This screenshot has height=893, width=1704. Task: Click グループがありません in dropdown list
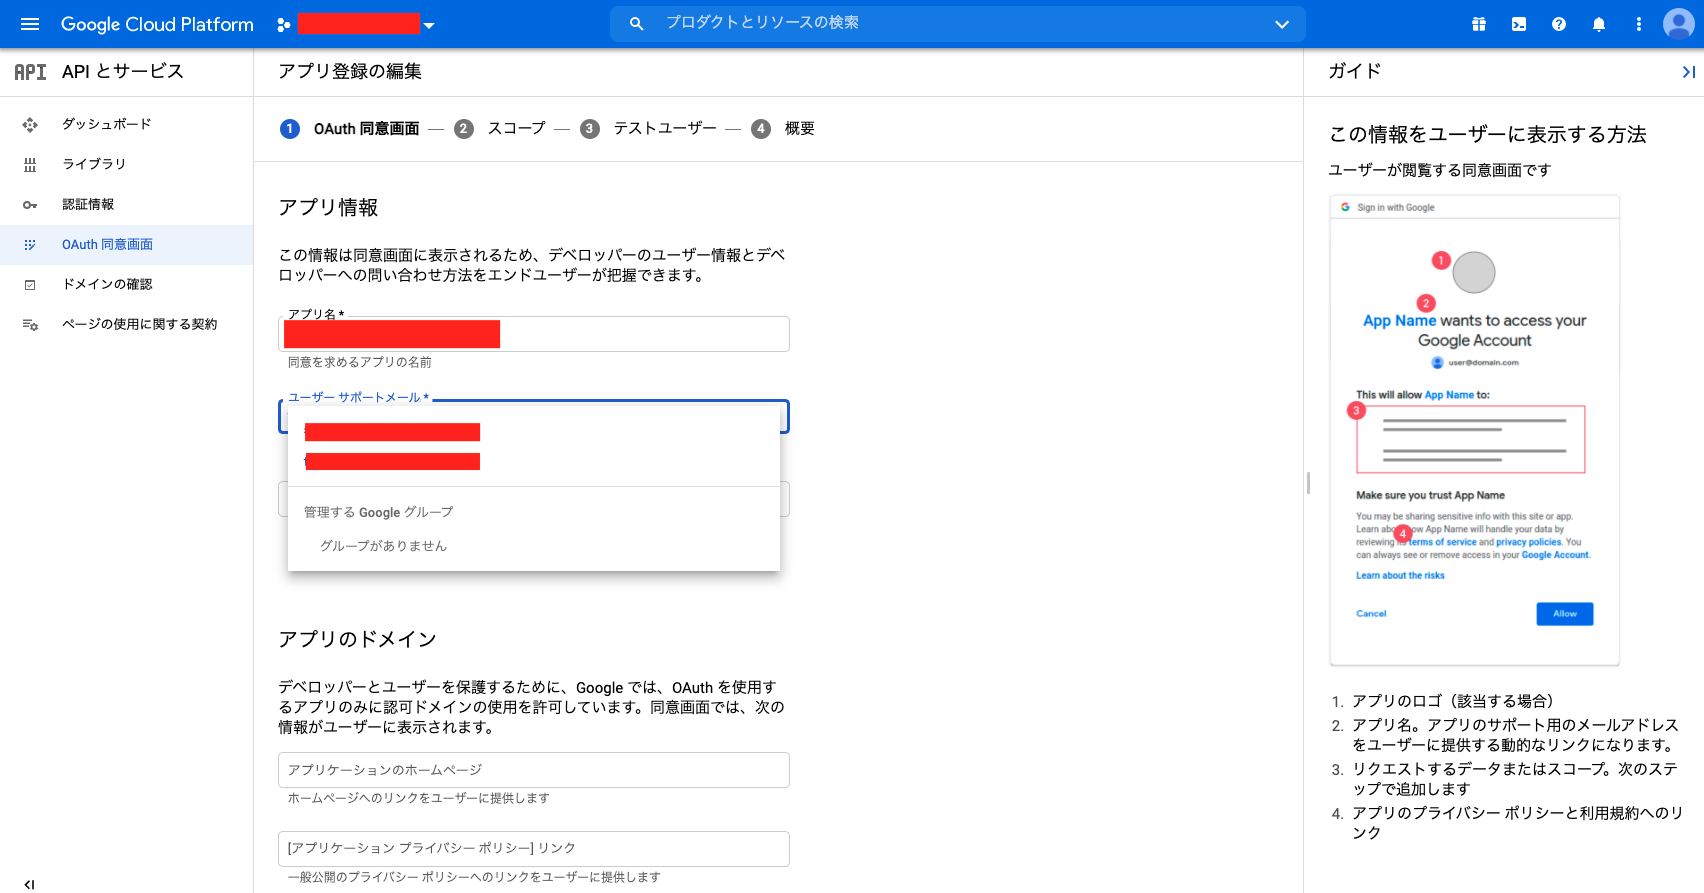coord(383,546)
